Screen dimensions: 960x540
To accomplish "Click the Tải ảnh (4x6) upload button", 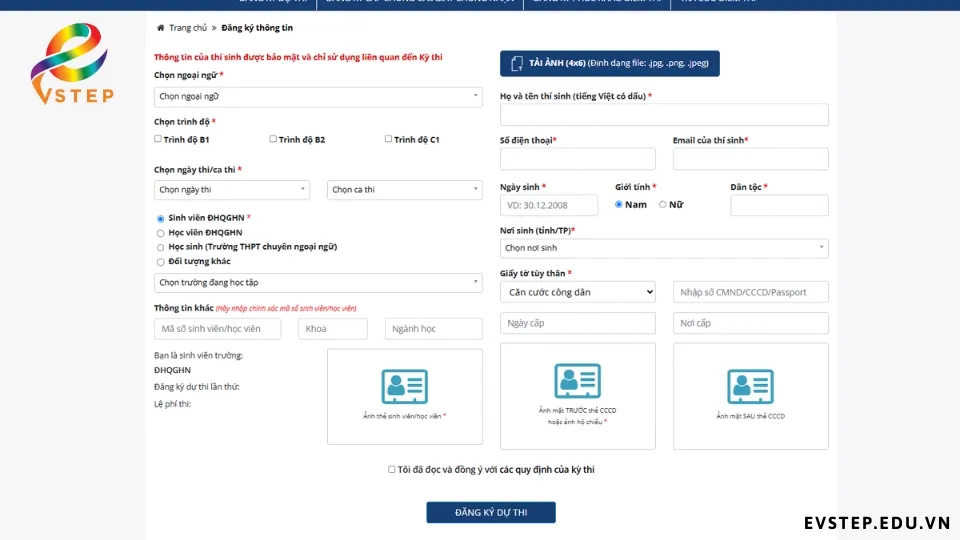I will (609, 63).
